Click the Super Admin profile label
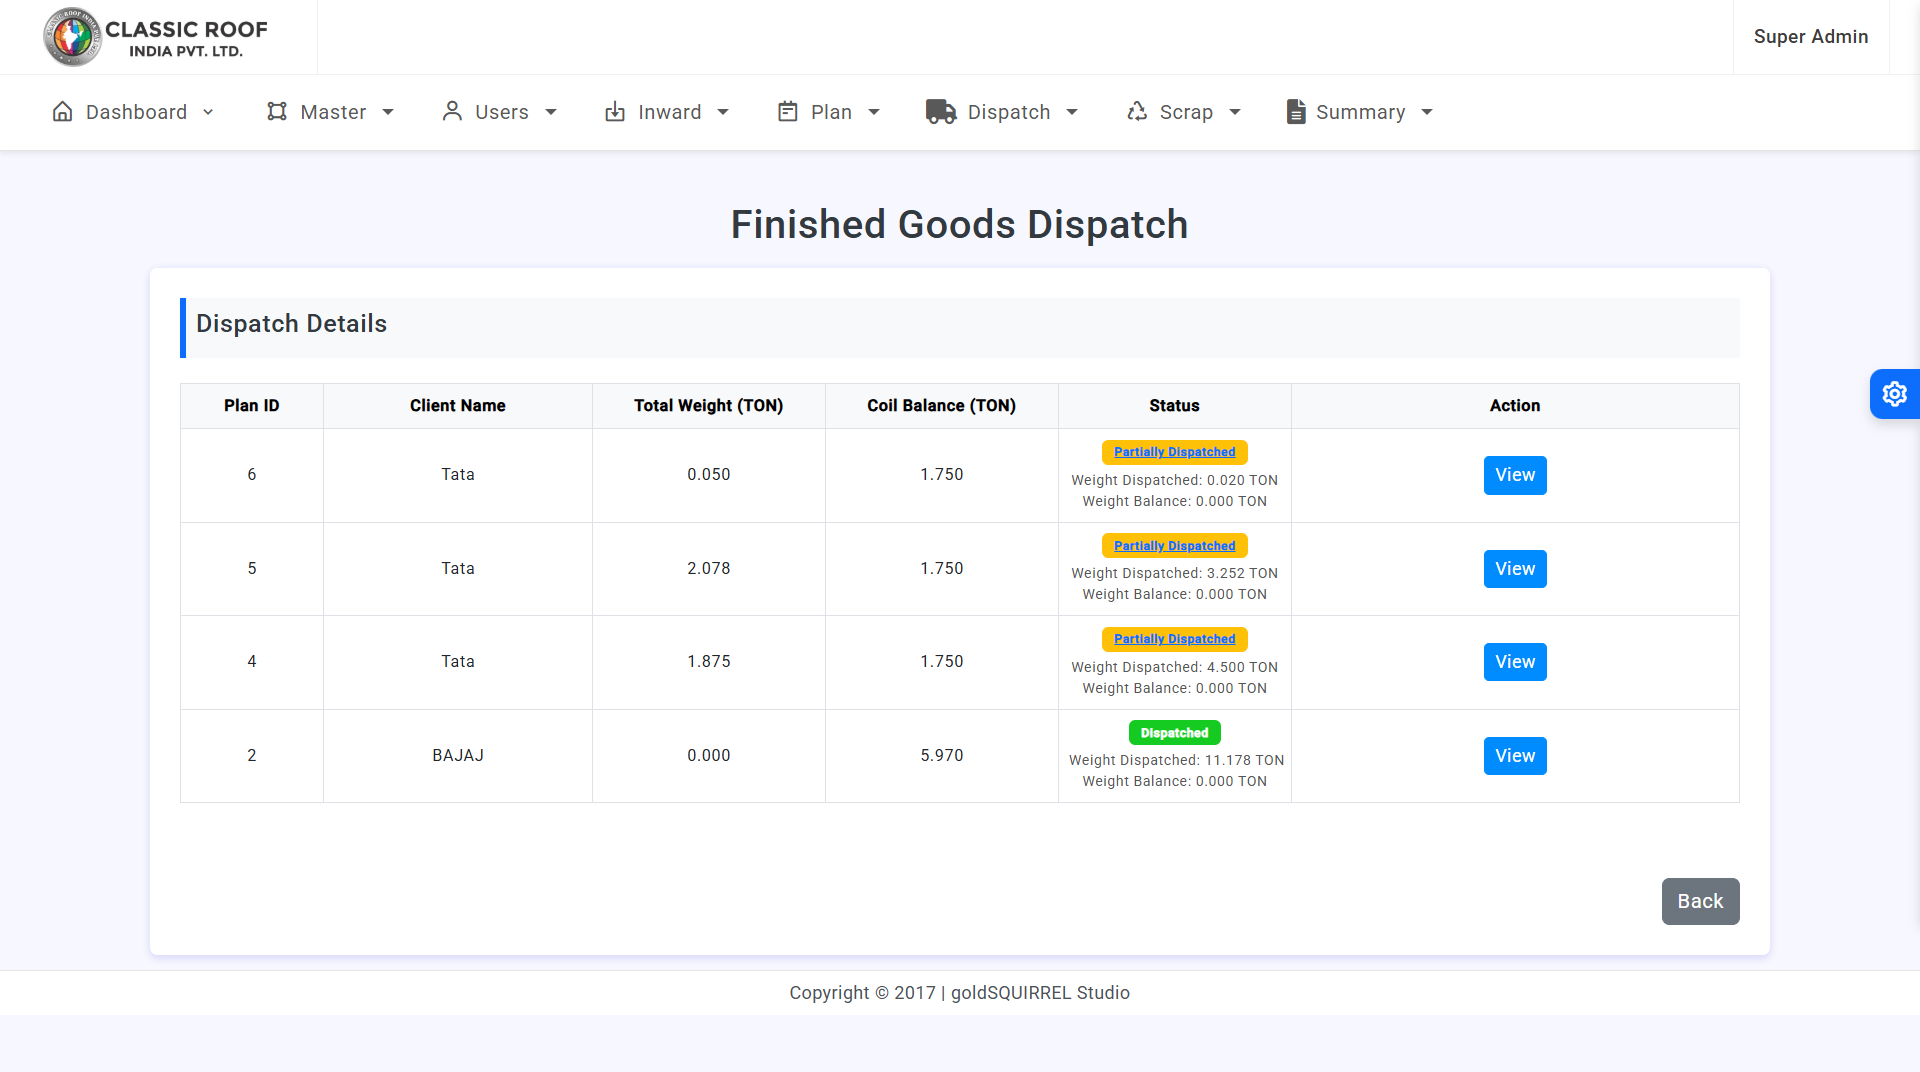This screenshot has width=1920, height=1072. [1810, 37]
